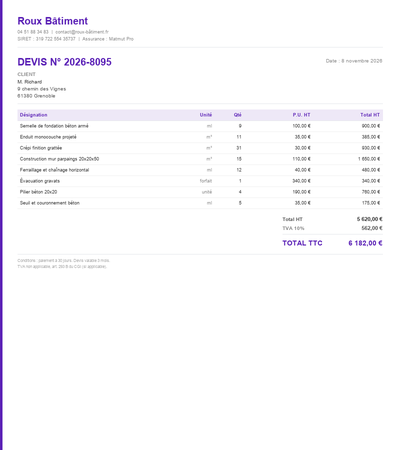
Task: Select the Enduit monocouche projeté line
Action: click(200, 137)
